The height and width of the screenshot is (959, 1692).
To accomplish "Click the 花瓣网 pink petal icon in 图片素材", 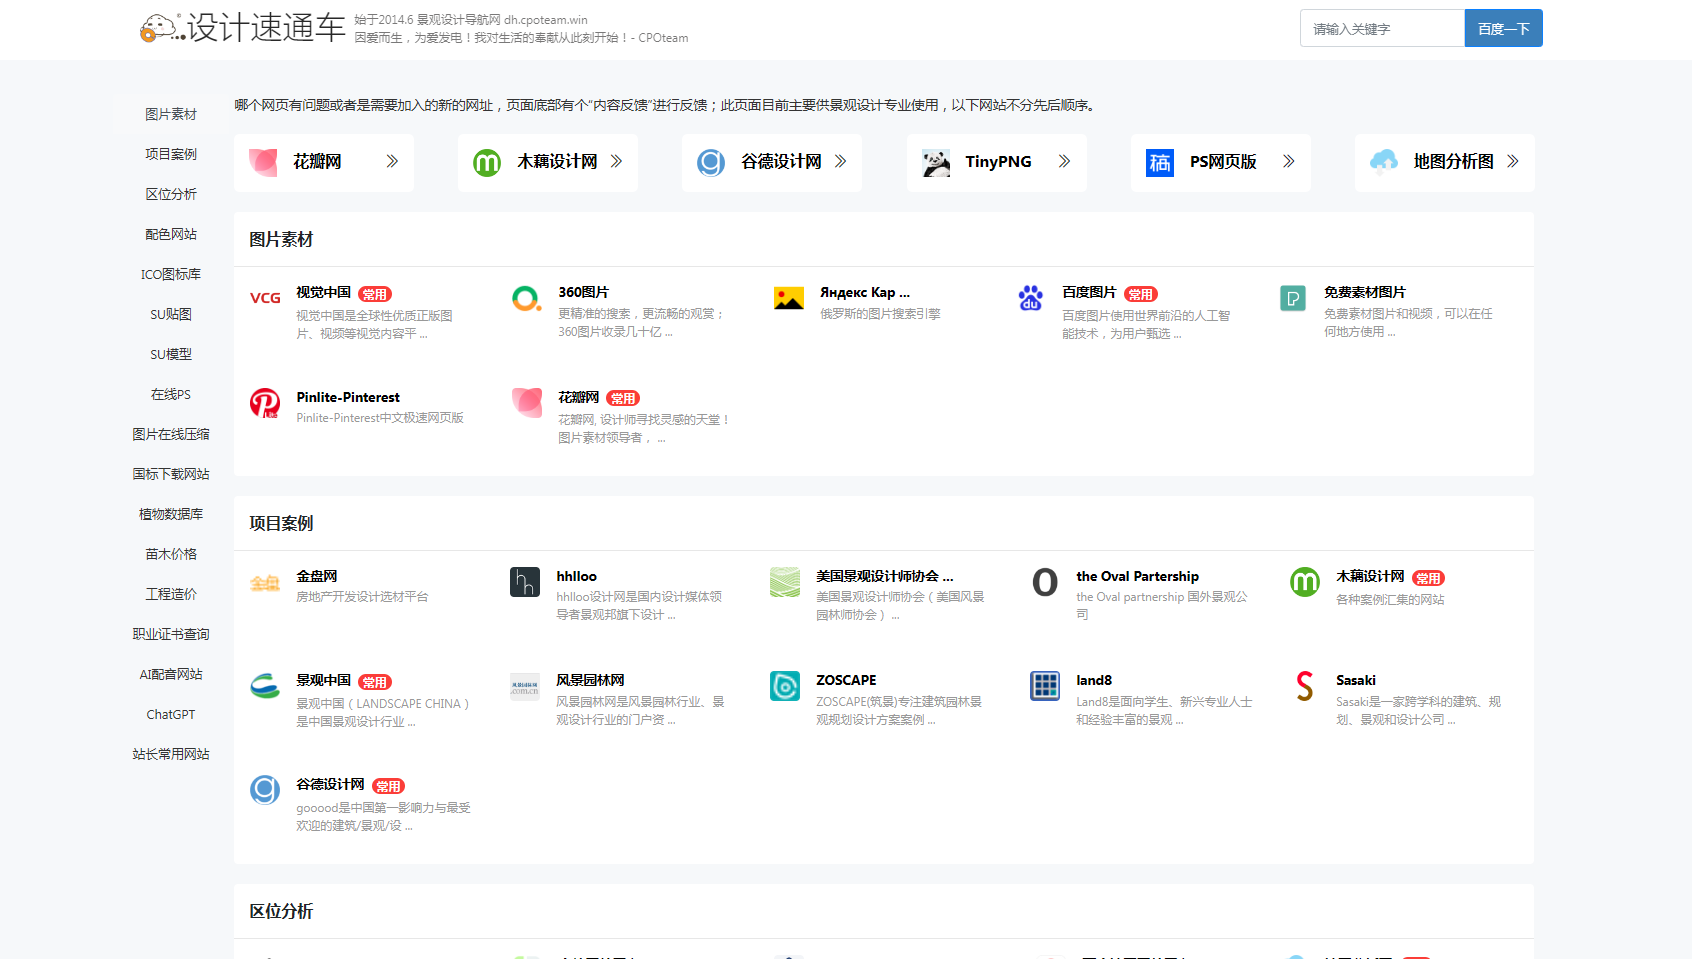I will [527, 403].
